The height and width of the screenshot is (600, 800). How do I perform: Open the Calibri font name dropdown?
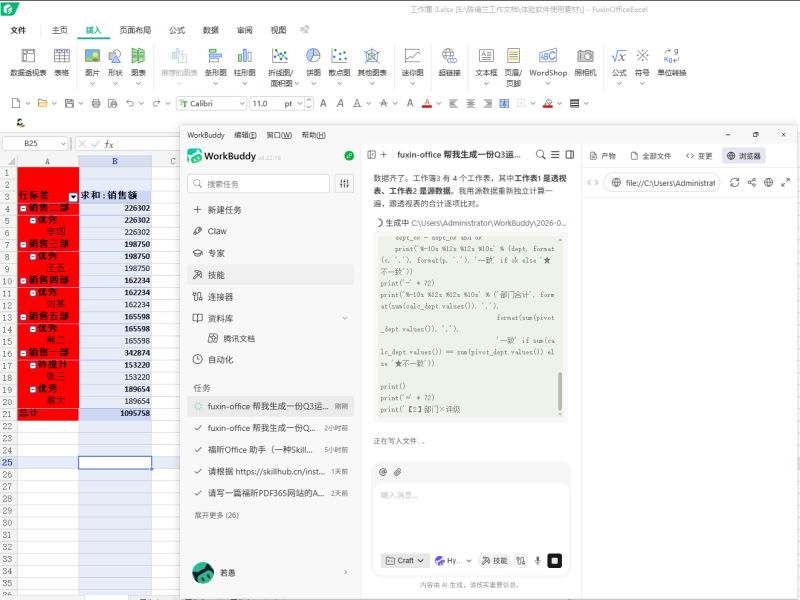click(x=242, y=104)
